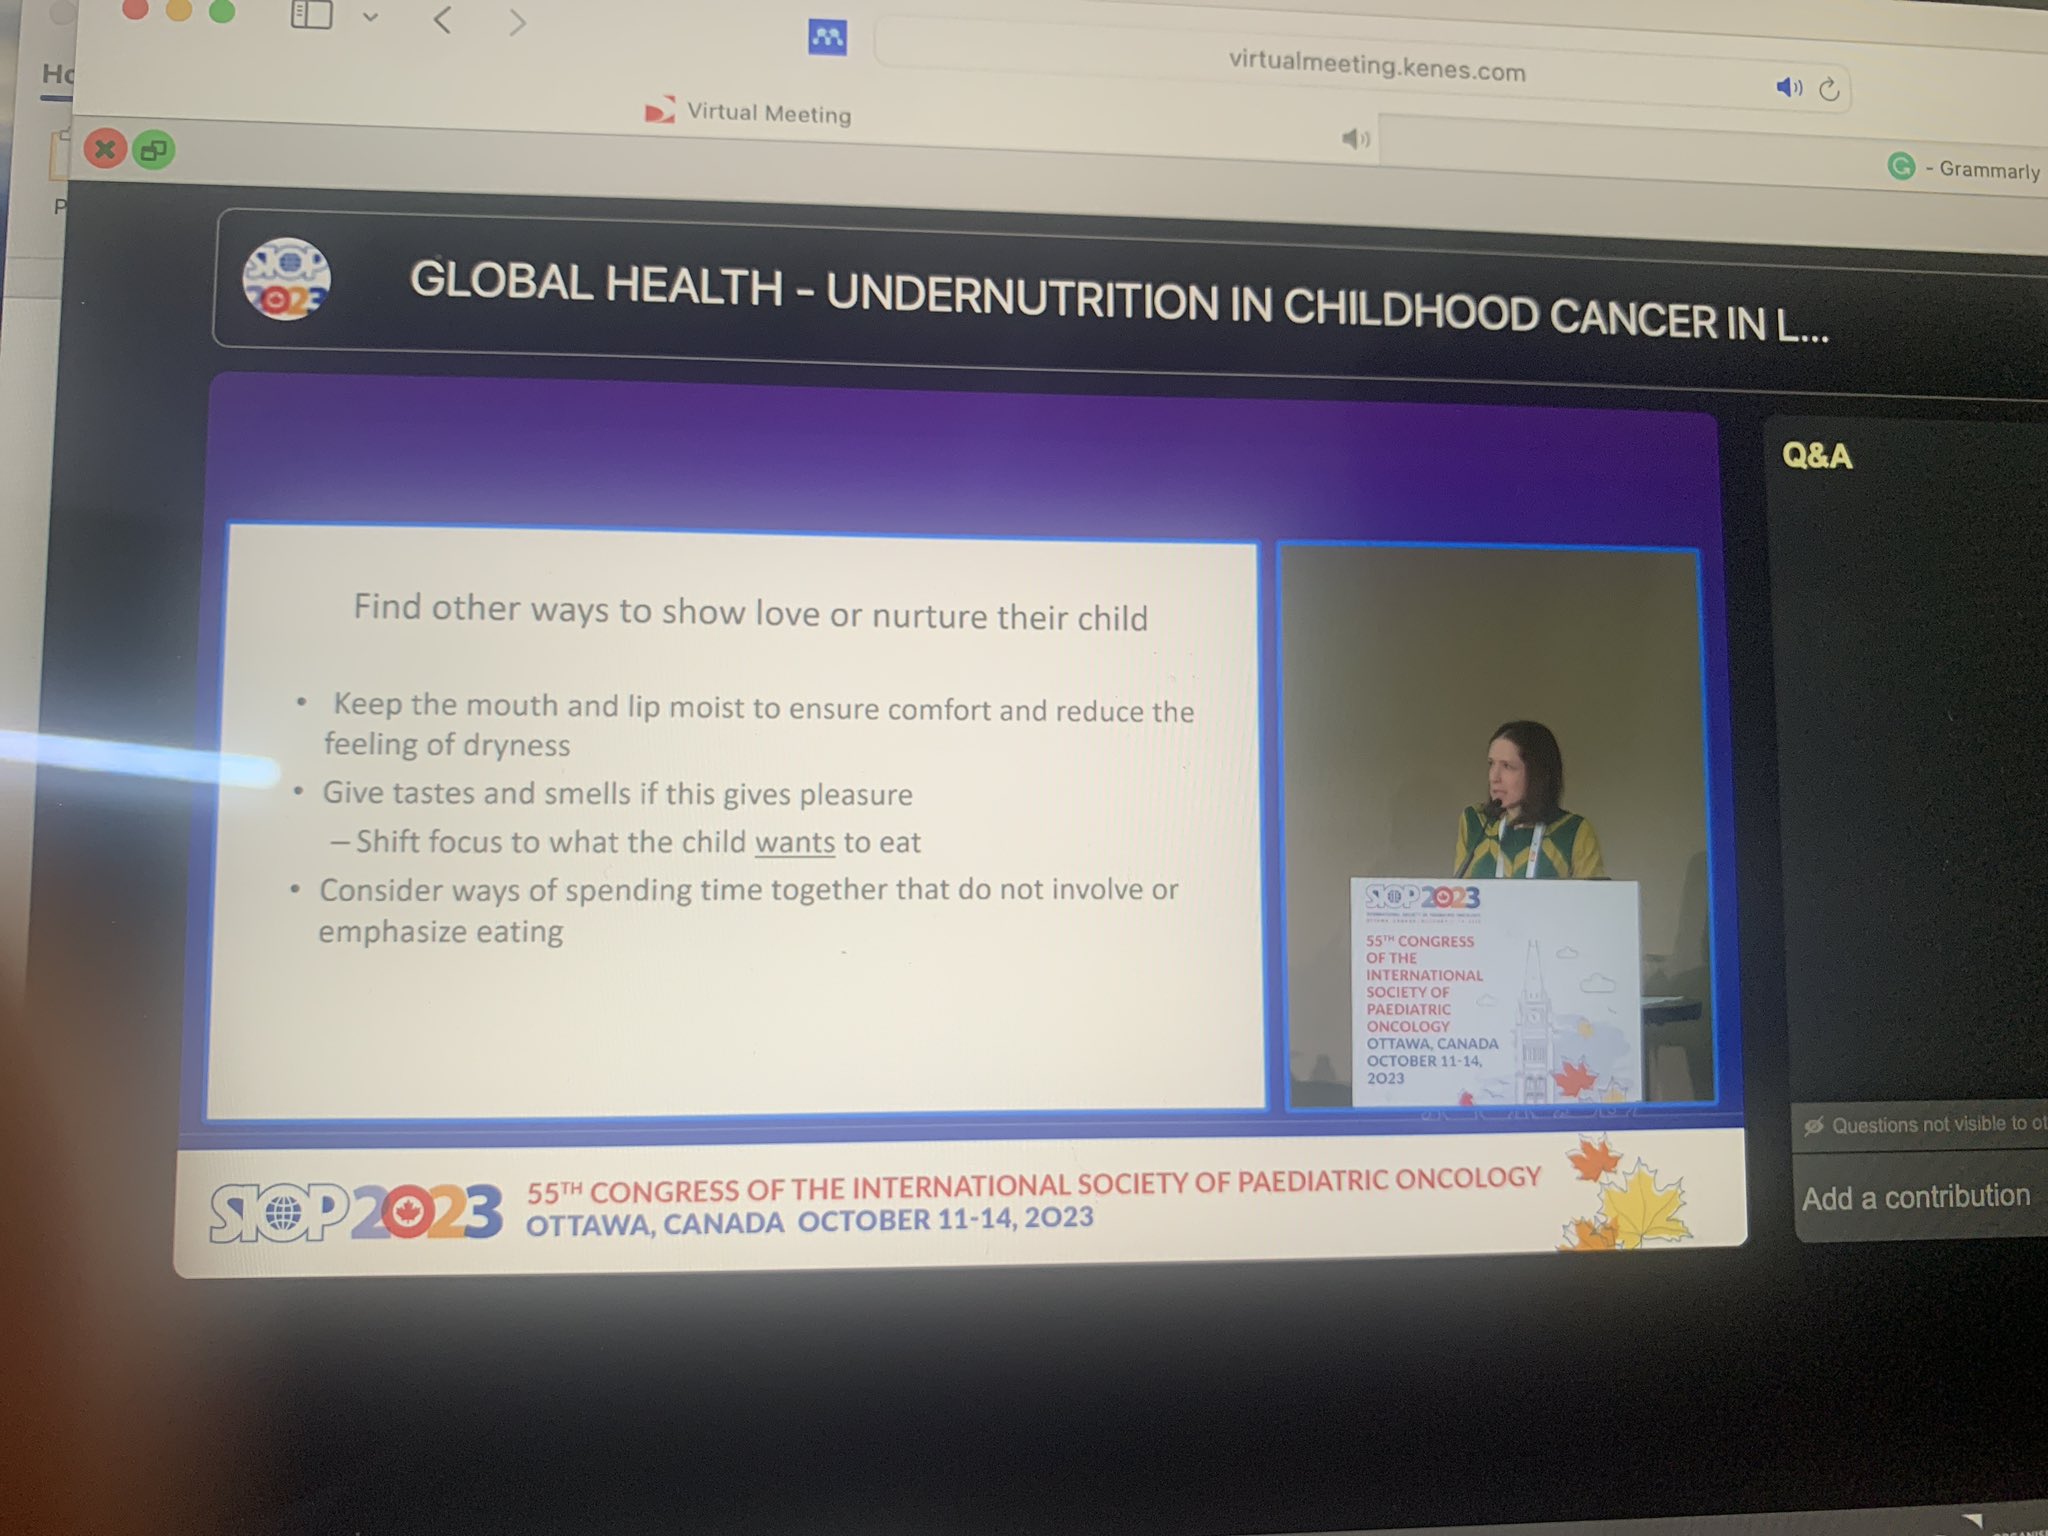Open the Q&A panel heading
The height and width of the screenshot is (1536, 2048).
point(1817,456)
